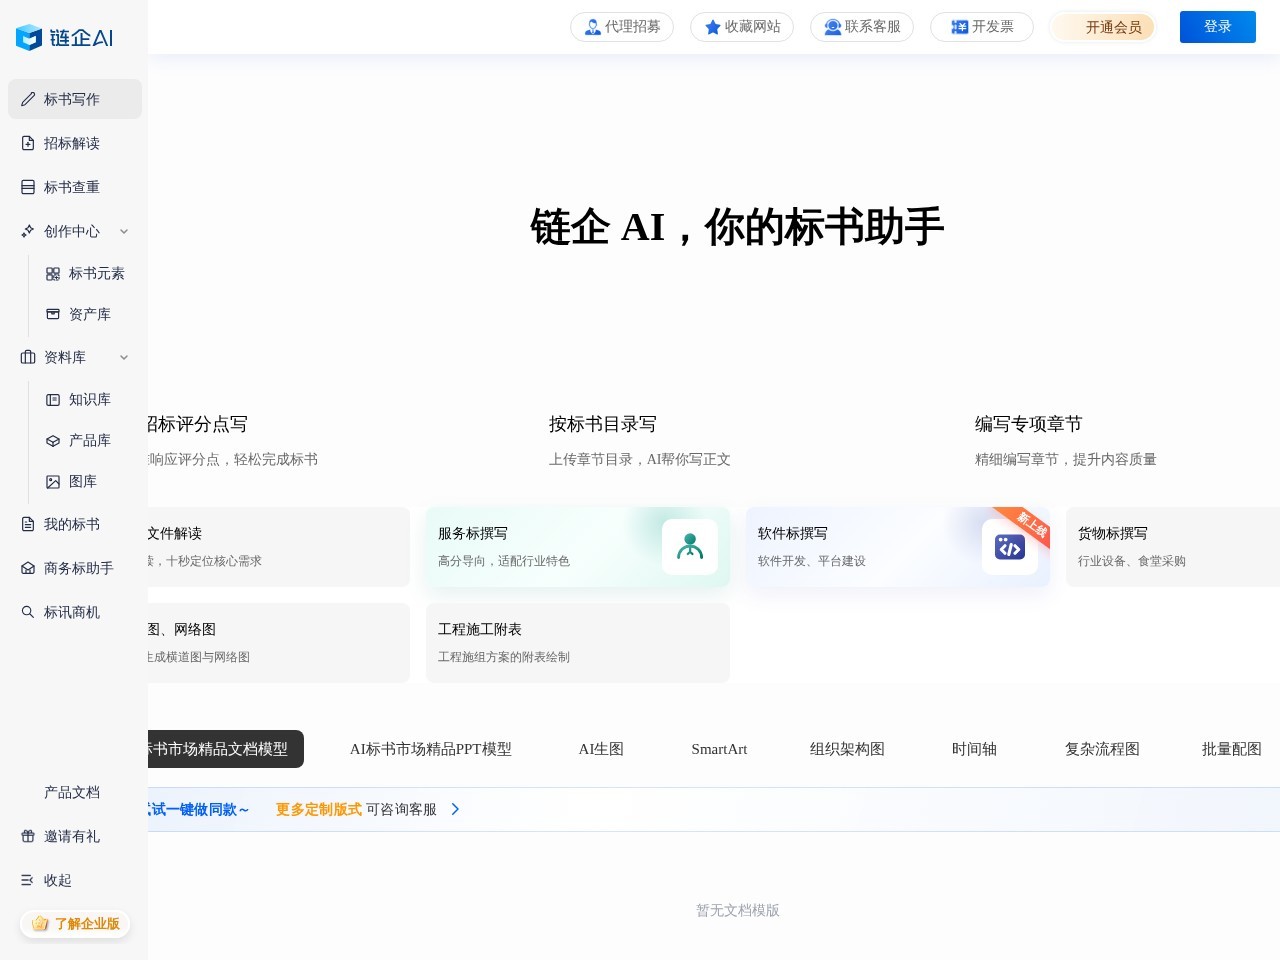Open the 标书查重 menu item

coord(75,187)
